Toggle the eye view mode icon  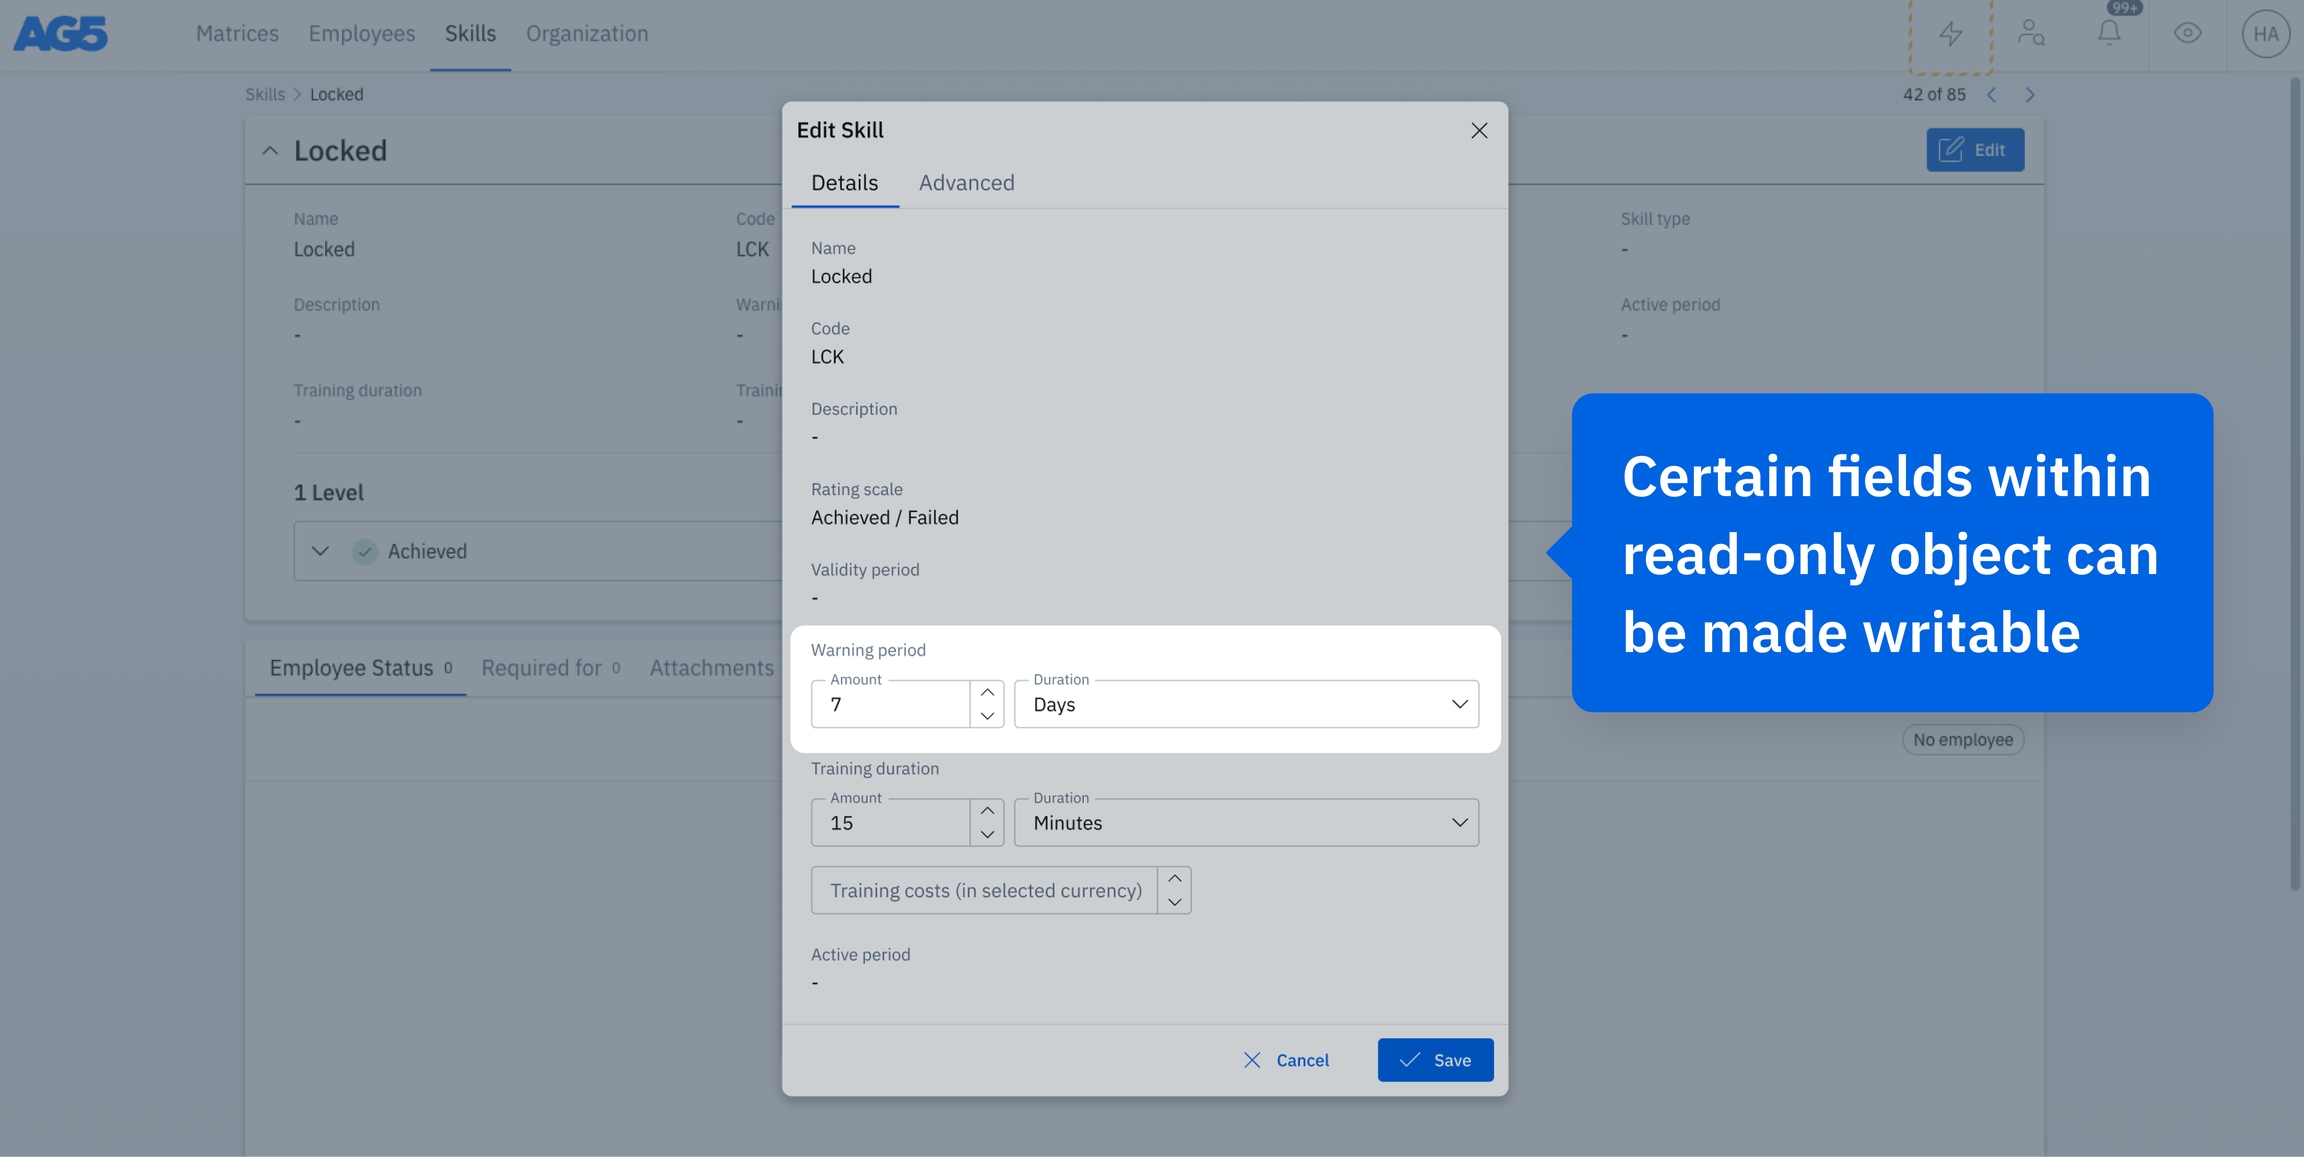point(2187,34)
